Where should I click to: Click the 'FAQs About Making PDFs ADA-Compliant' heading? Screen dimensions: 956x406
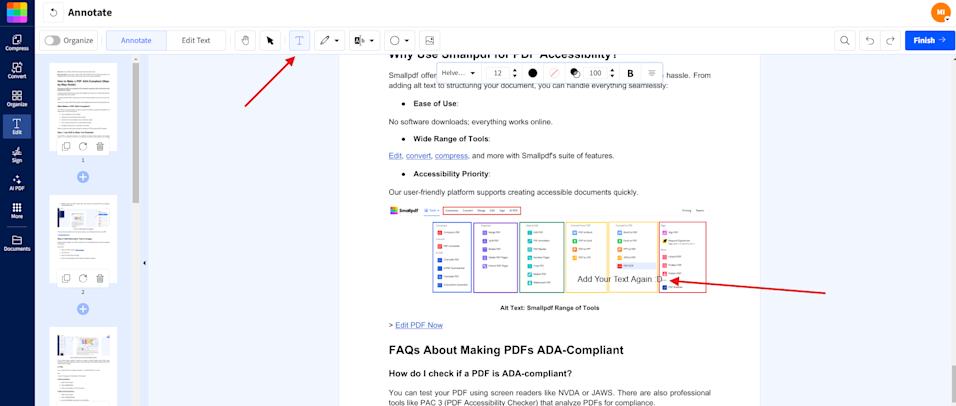tap(506, 350)
